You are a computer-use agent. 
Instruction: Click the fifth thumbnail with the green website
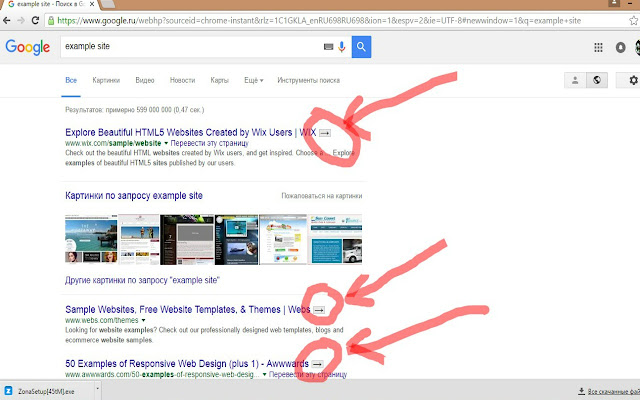(283, 239)
